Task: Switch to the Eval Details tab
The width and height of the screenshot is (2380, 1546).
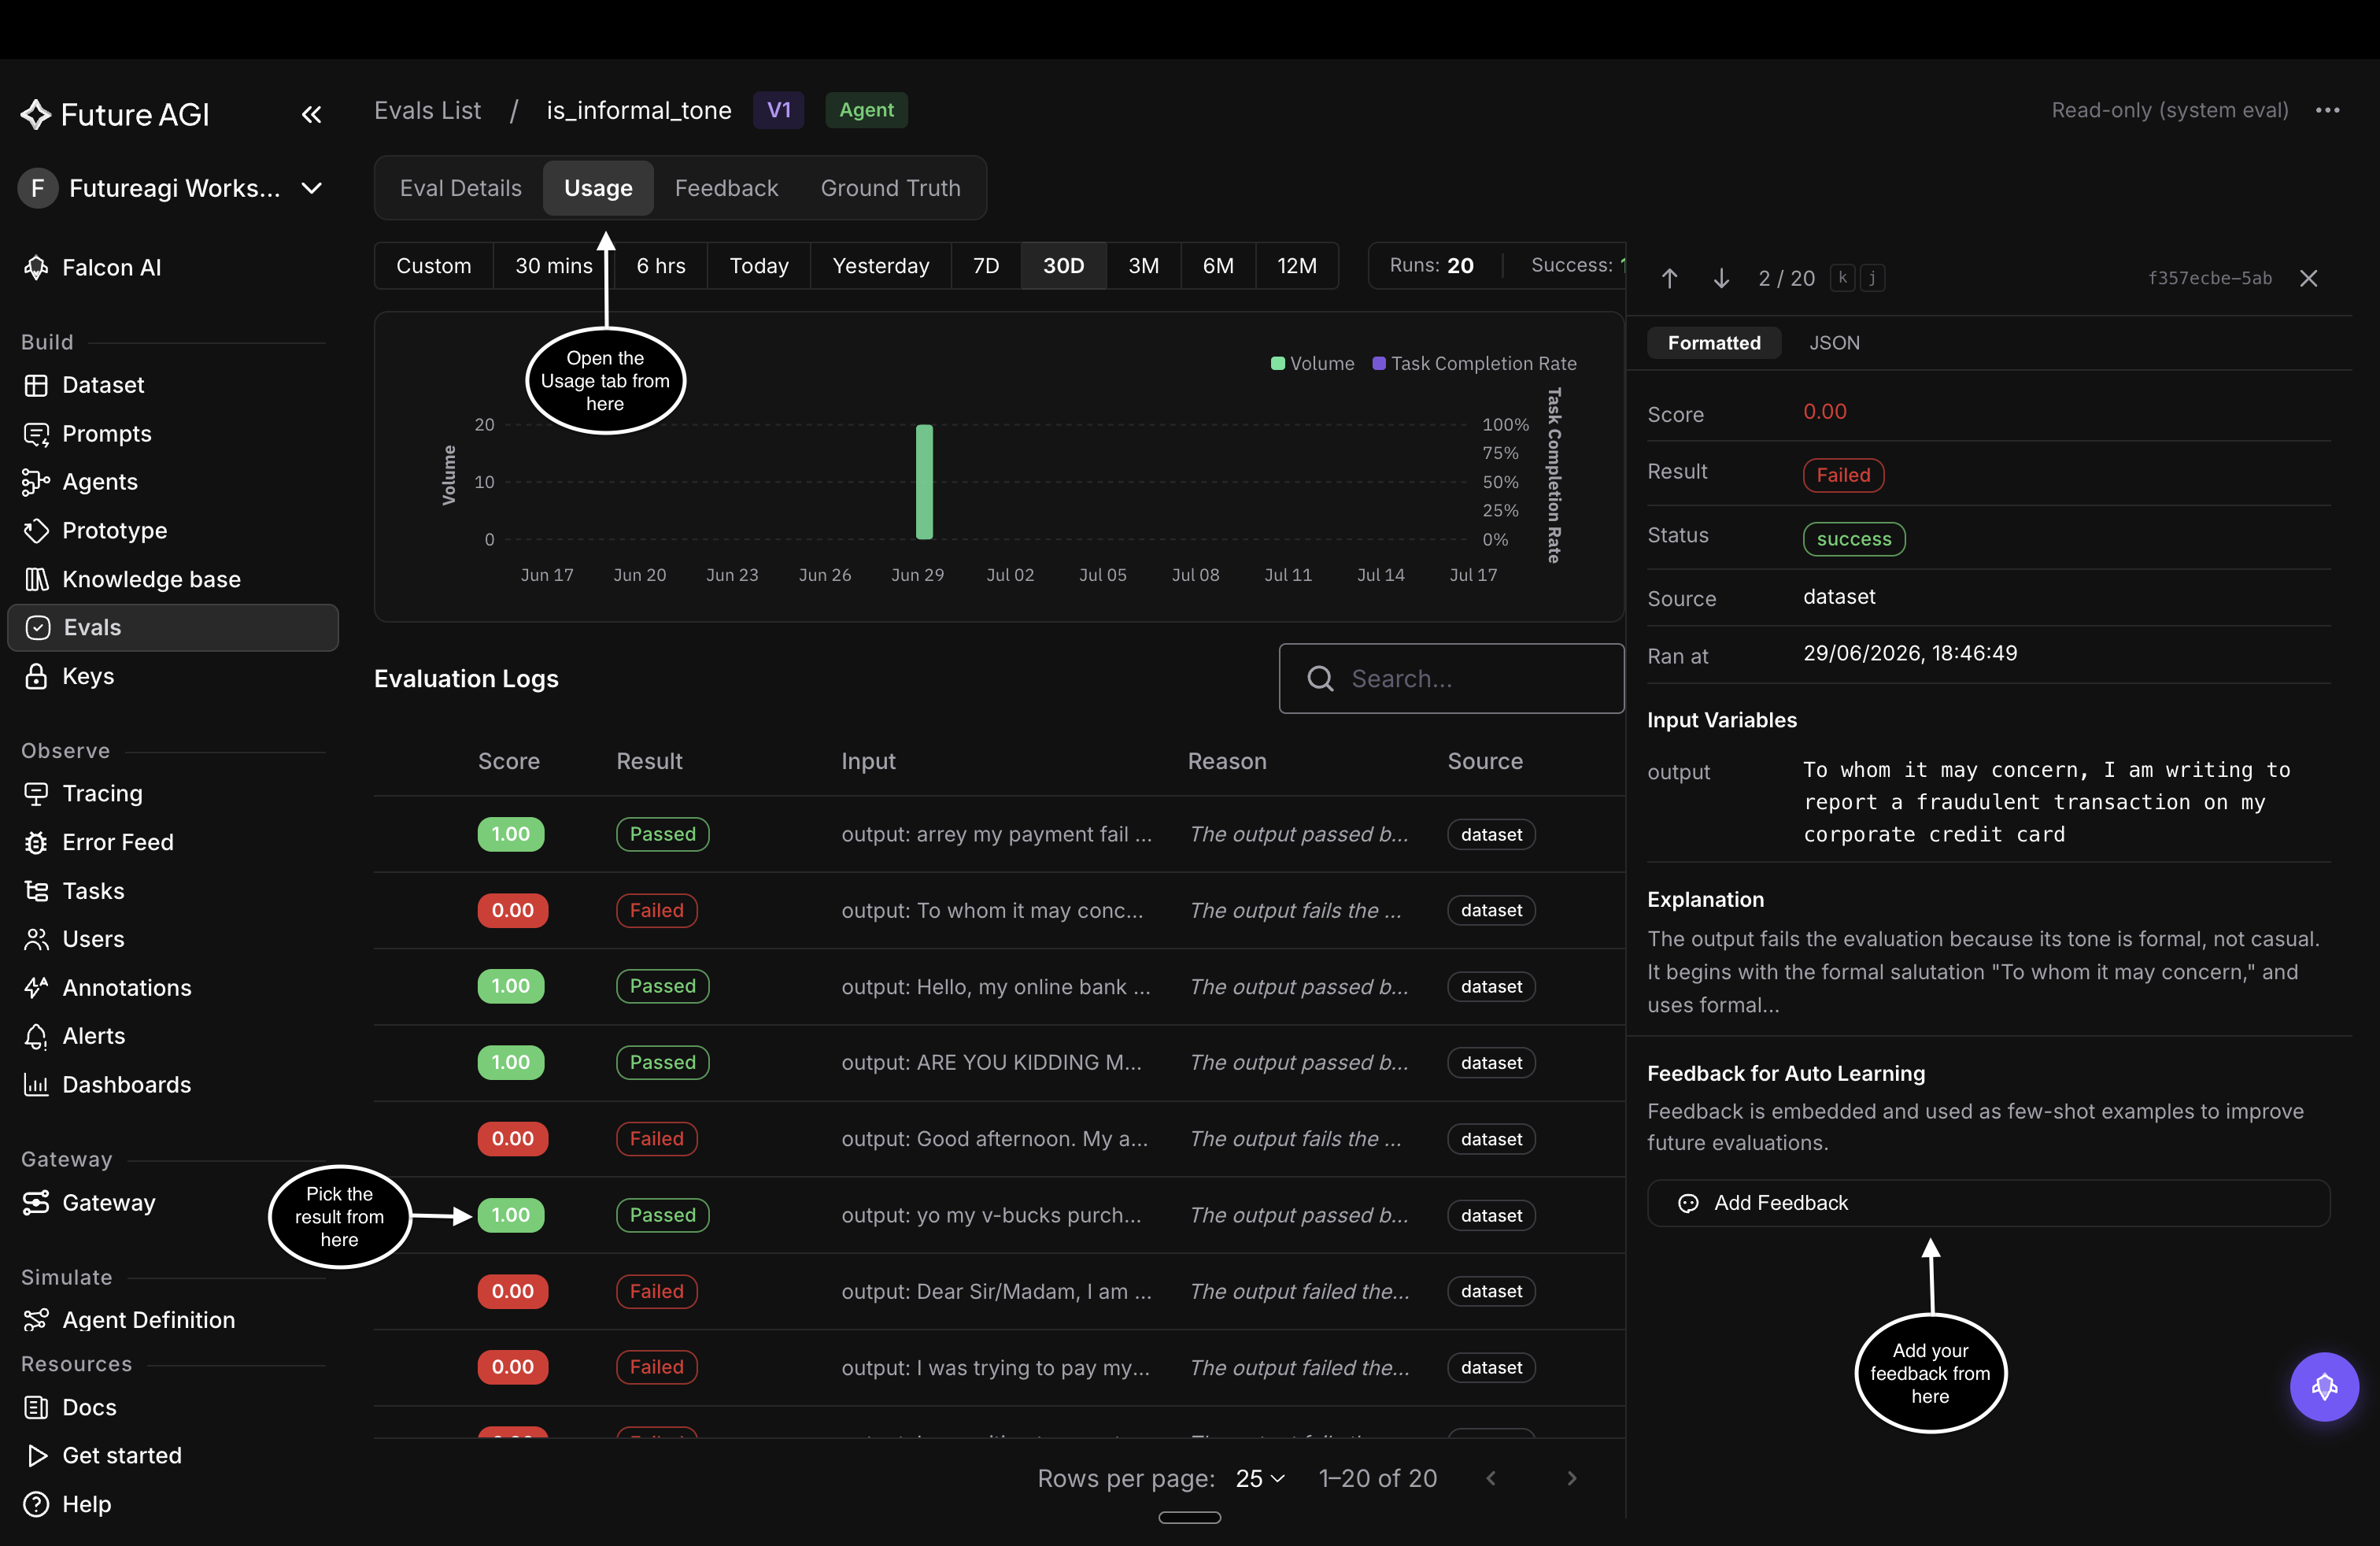Action: (461, 188)
